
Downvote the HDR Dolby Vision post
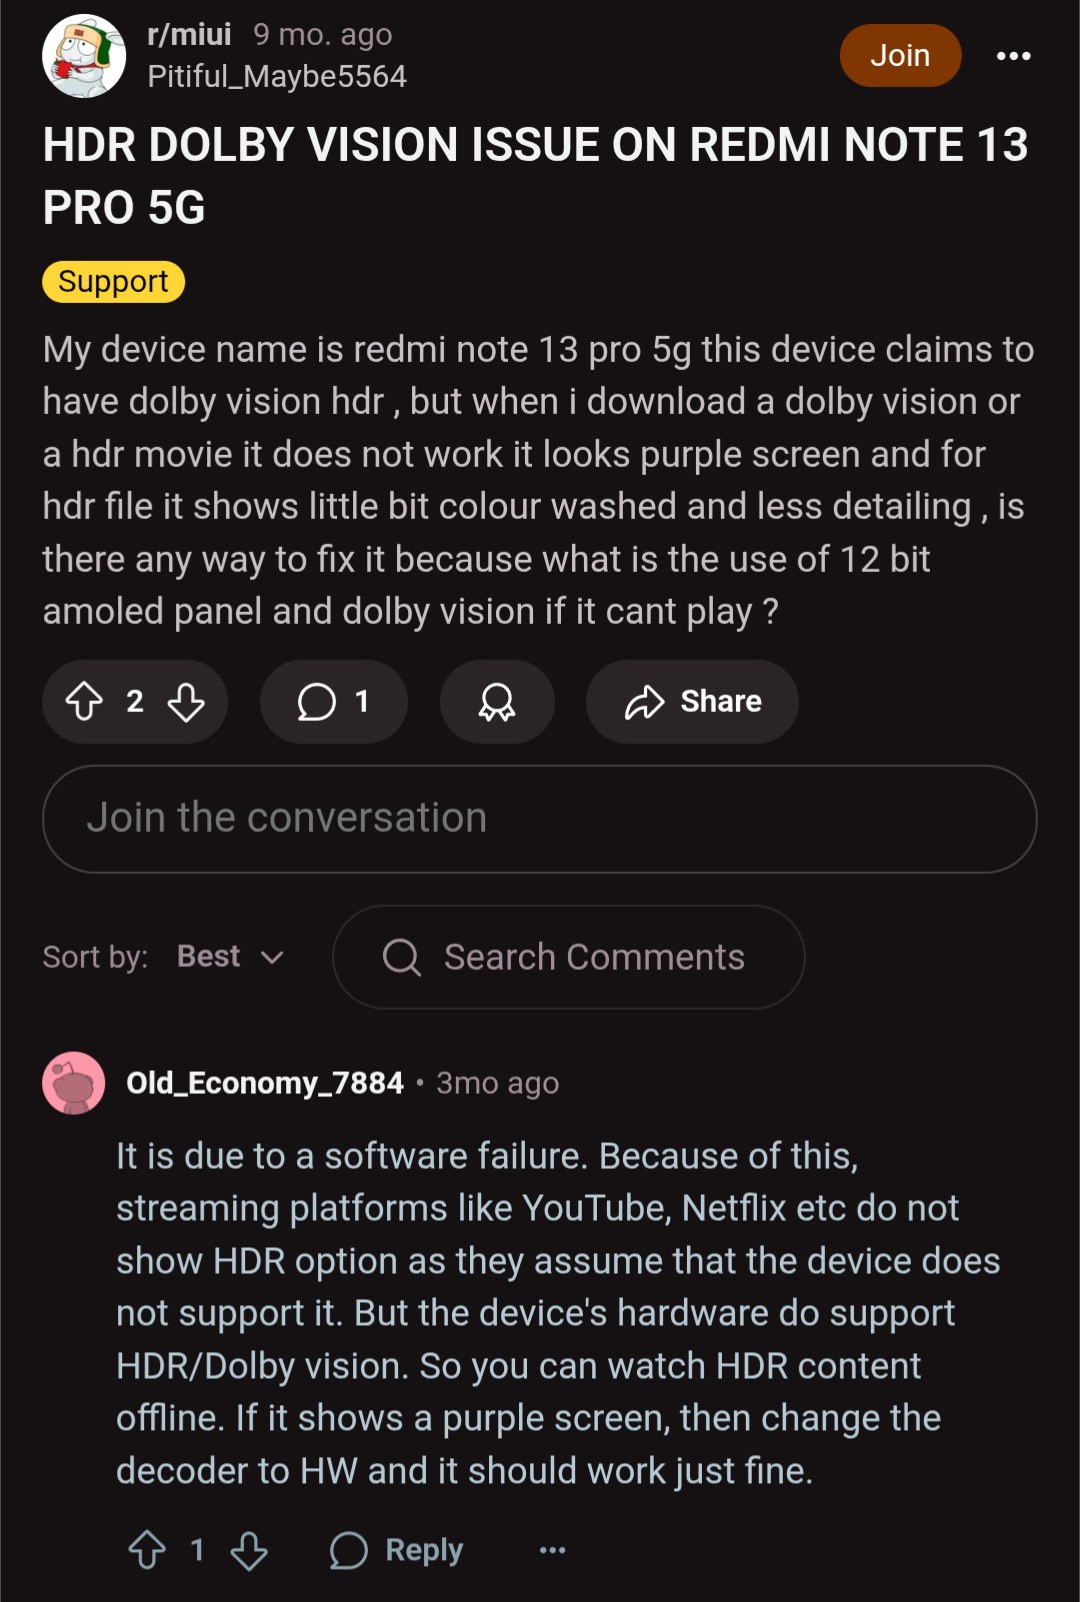pos(186,701)
